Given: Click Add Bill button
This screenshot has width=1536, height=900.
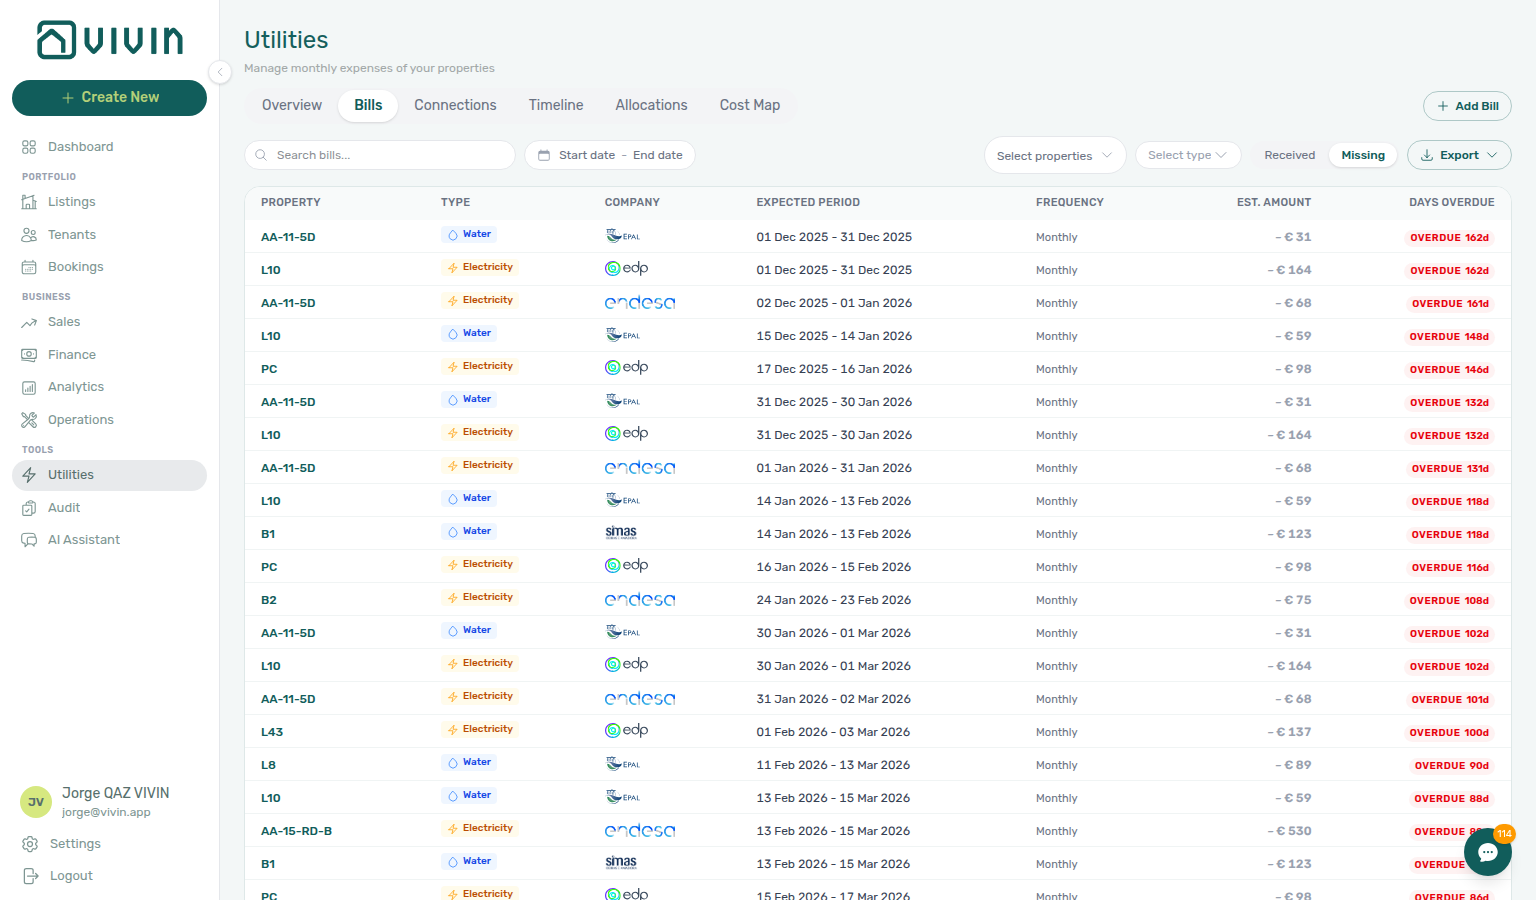Looking at the screenshot, I should [1467, 106].
